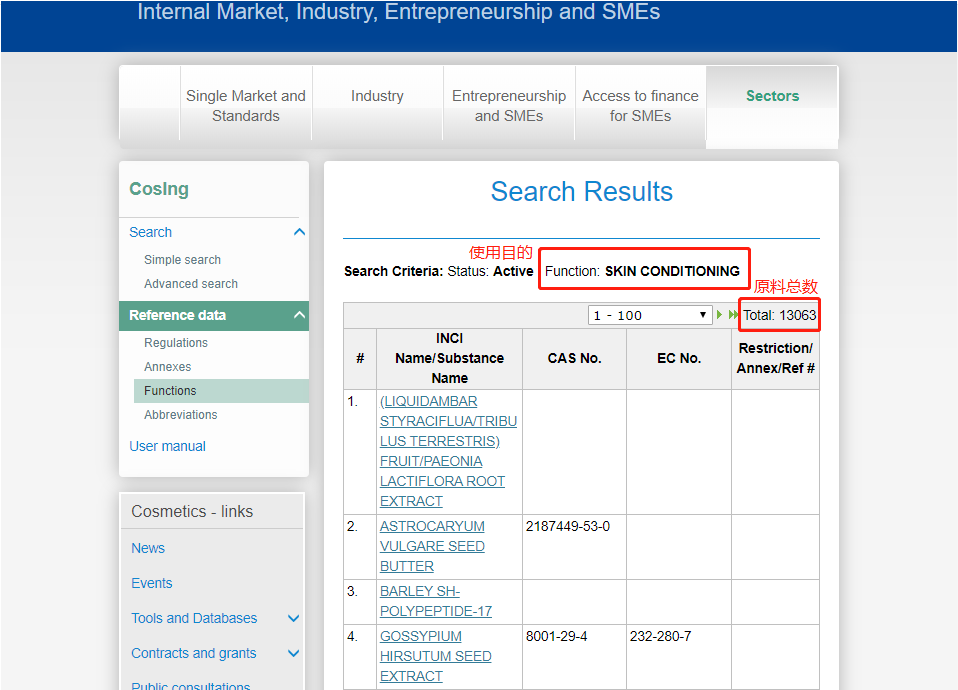Open the User manual link
Image resolution: width=958 pixels, height=690 pixels.
pyautogui.click(x=167, y=446)
